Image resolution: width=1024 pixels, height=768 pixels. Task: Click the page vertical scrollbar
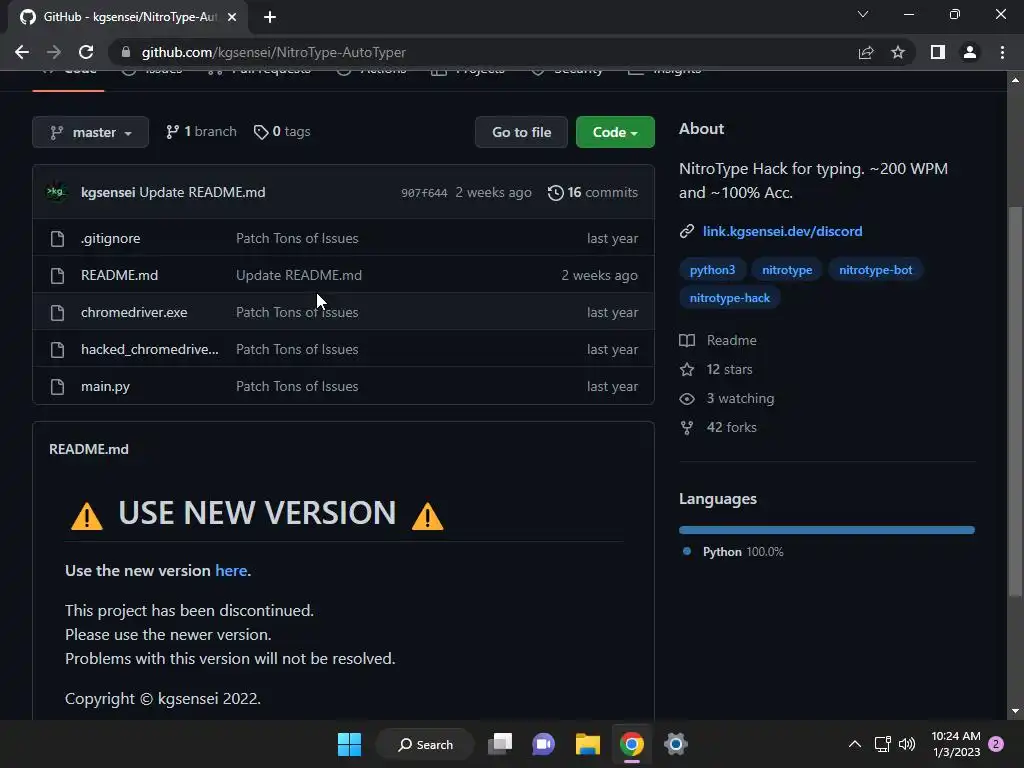1015,400
